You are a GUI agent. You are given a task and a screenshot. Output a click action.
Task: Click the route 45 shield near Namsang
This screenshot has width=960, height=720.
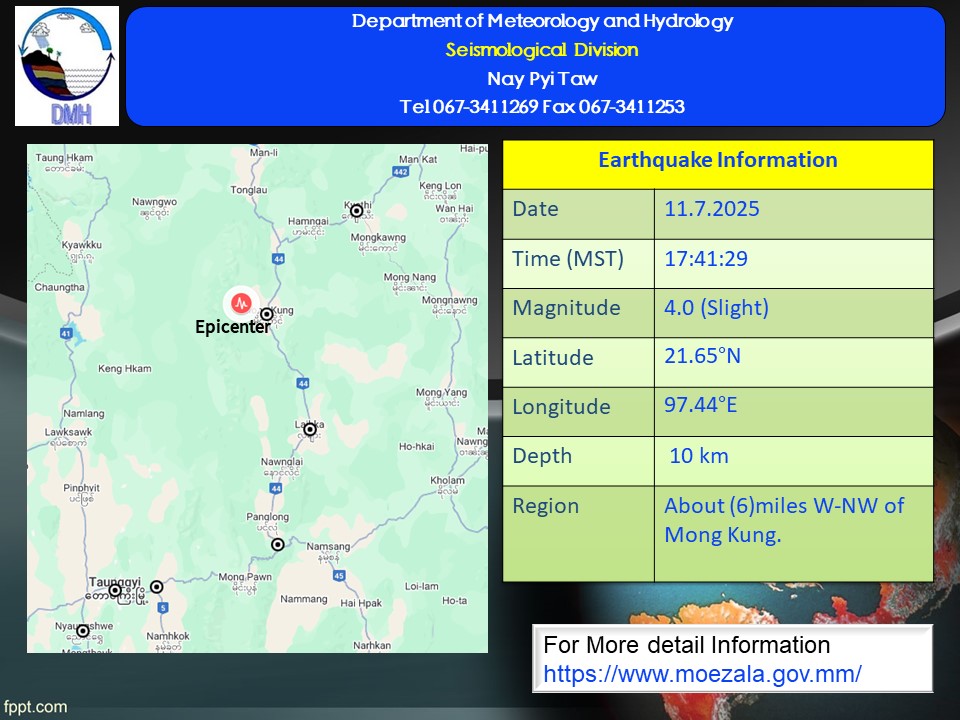tap(339, 576)
